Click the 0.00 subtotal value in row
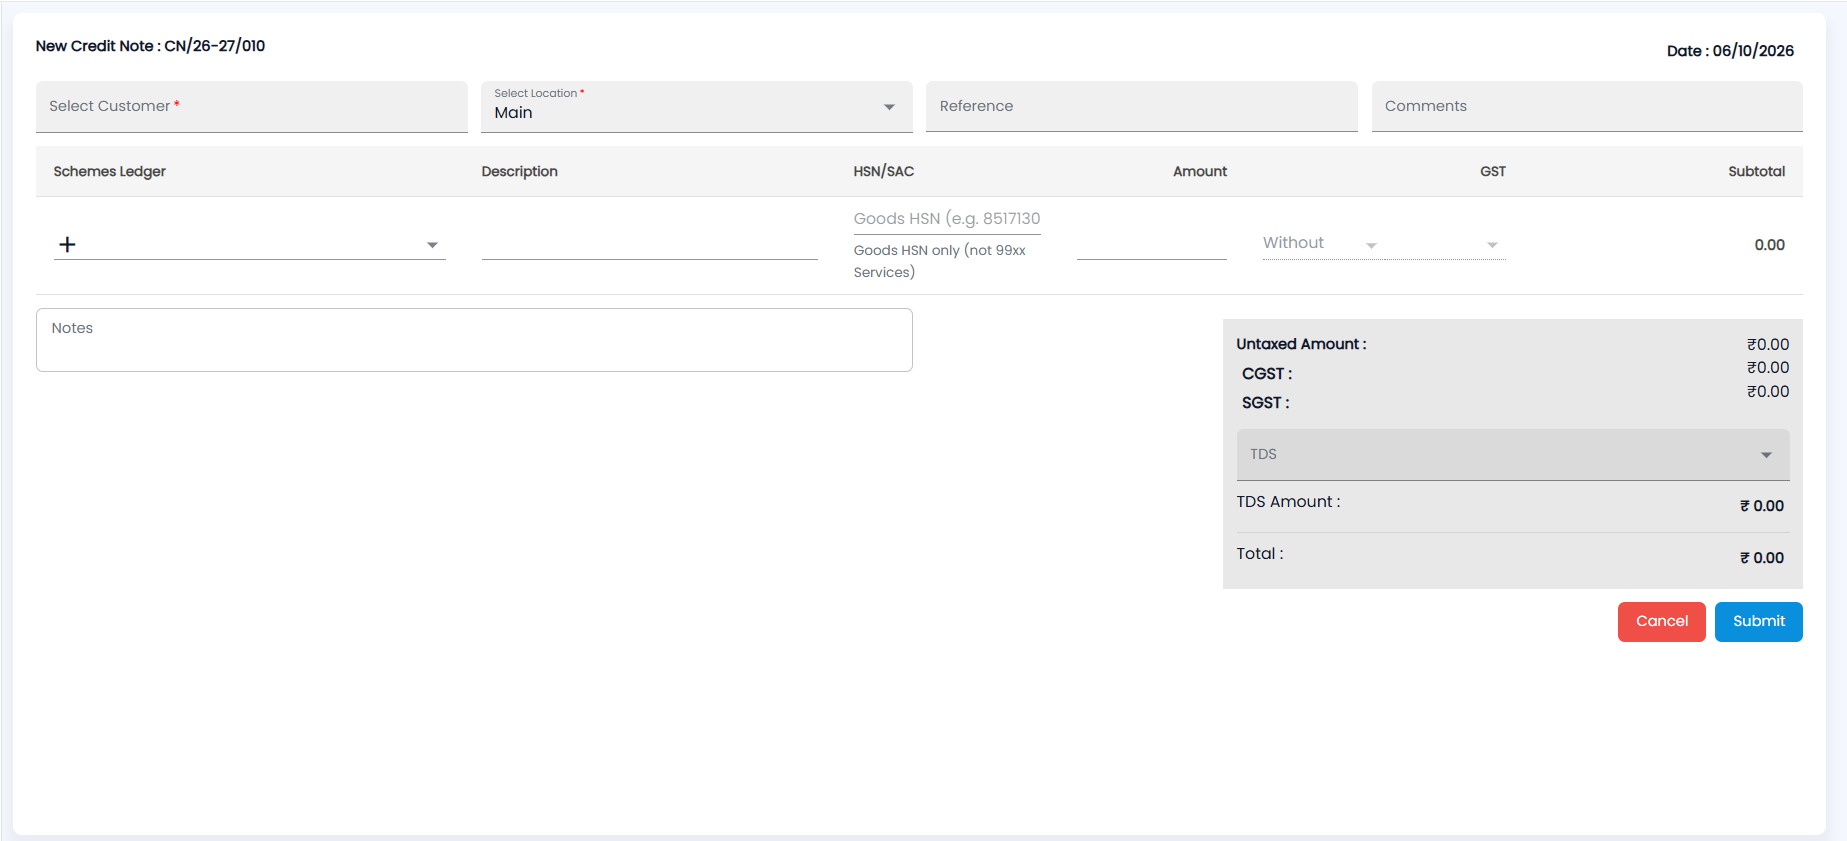The width and height of the screenshot is (1847, 841). pyautogui.click(x=1770, y=245)
